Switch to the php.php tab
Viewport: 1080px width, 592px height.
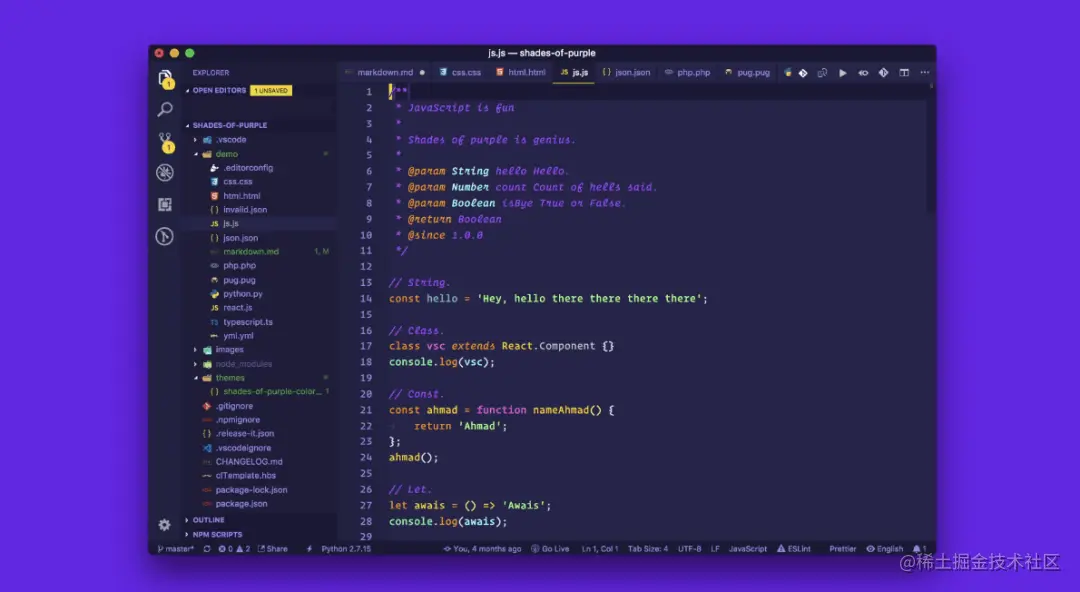688,72
